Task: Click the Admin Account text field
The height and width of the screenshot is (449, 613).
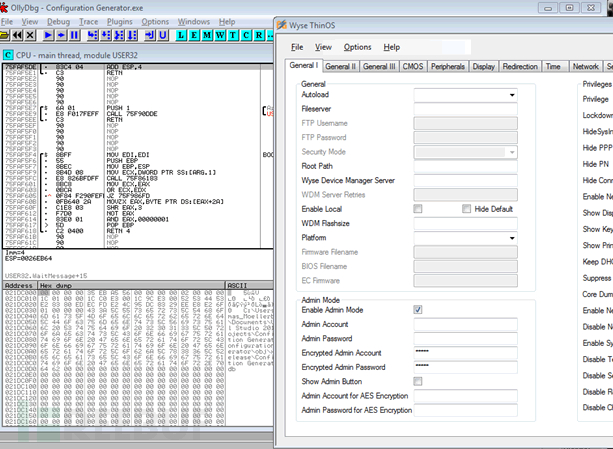Action: click(465, 324)
